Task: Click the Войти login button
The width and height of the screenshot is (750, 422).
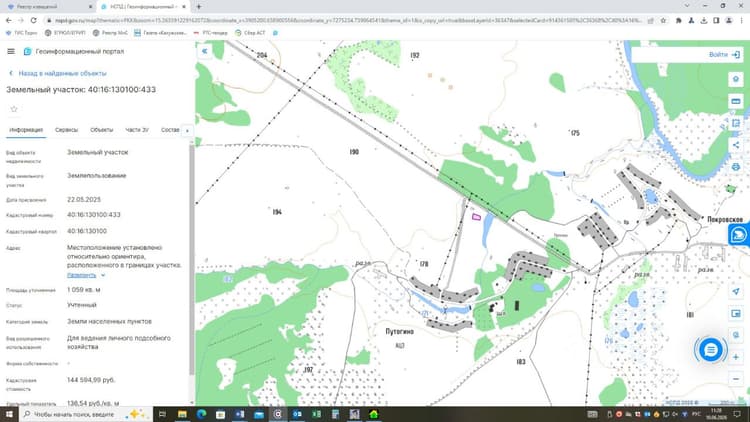Action: click(724, 55)
